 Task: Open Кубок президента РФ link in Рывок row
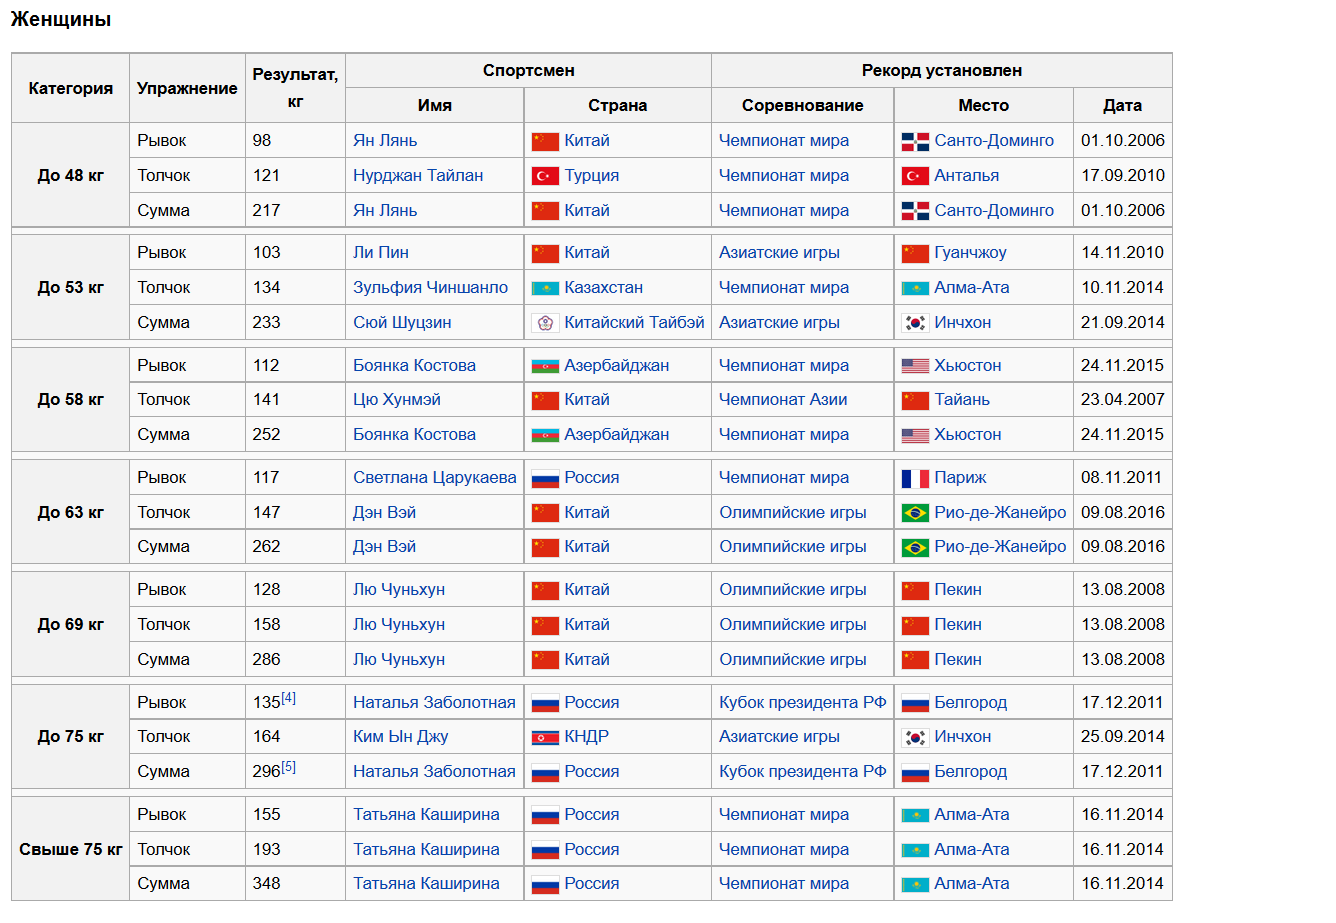point(803,703)
